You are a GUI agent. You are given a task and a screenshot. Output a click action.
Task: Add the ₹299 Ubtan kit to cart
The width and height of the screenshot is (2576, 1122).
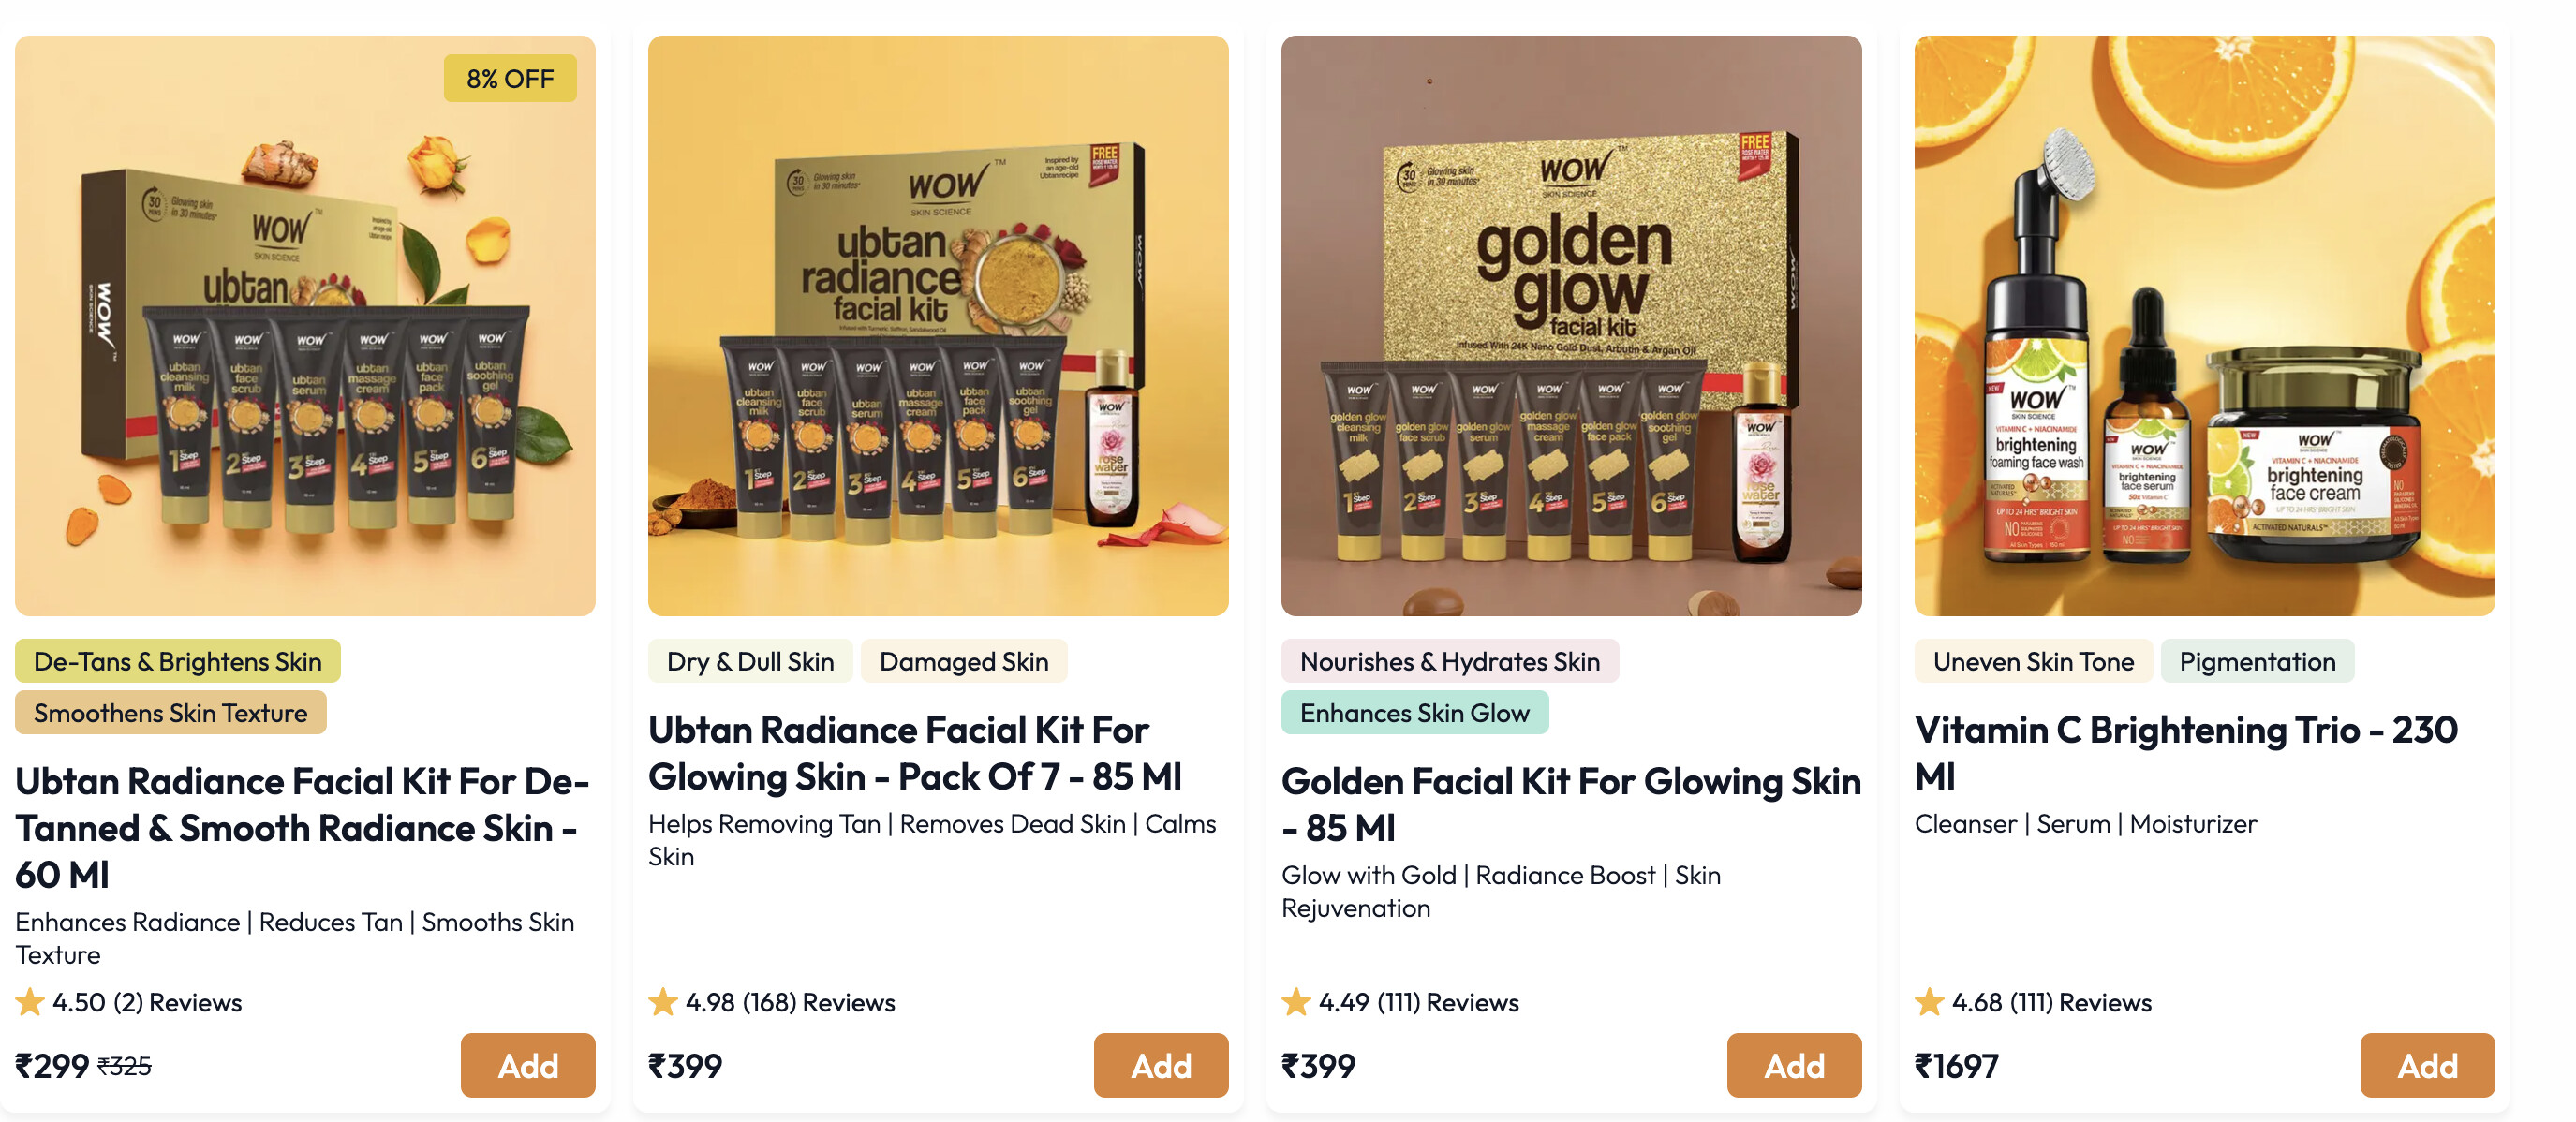[x=527, y=1066]
